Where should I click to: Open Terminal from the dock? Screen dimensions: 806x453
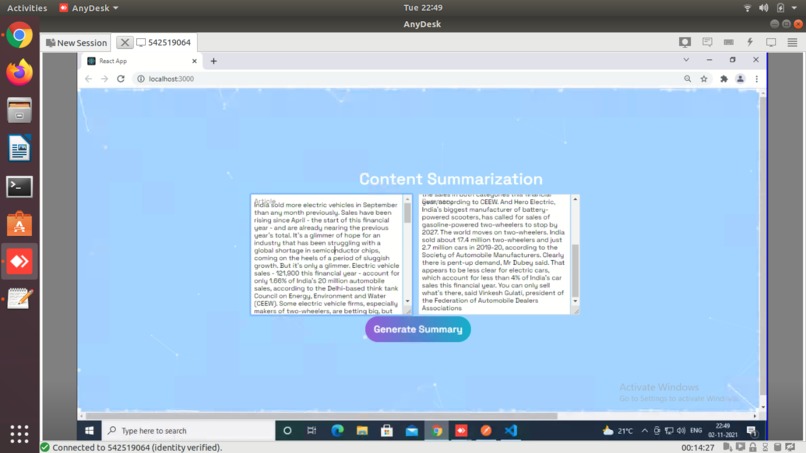click(x=19, y=186)
